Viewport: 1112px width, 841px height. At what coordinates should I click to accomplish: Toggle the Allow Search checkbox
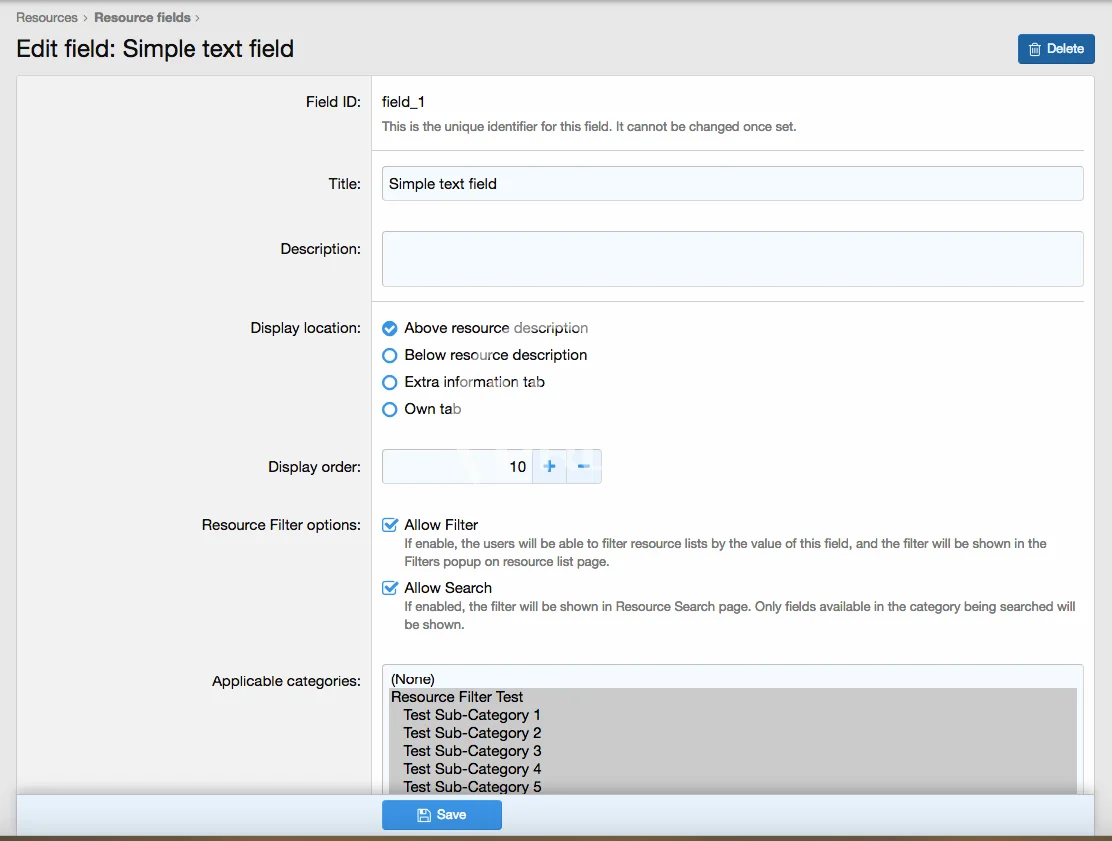click(x=391, y=588)
